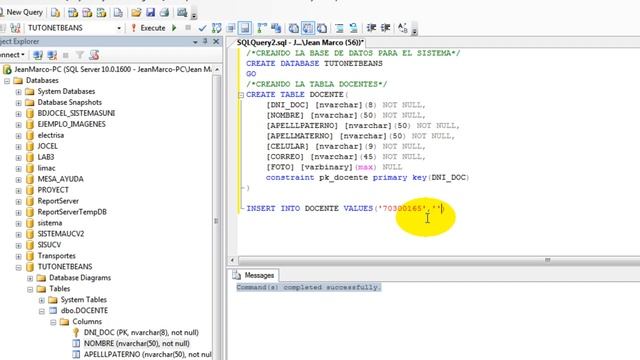Switch to the SQLQuery2.sql tab
This screenshot has height=360, width=640.
coord(300,42)
